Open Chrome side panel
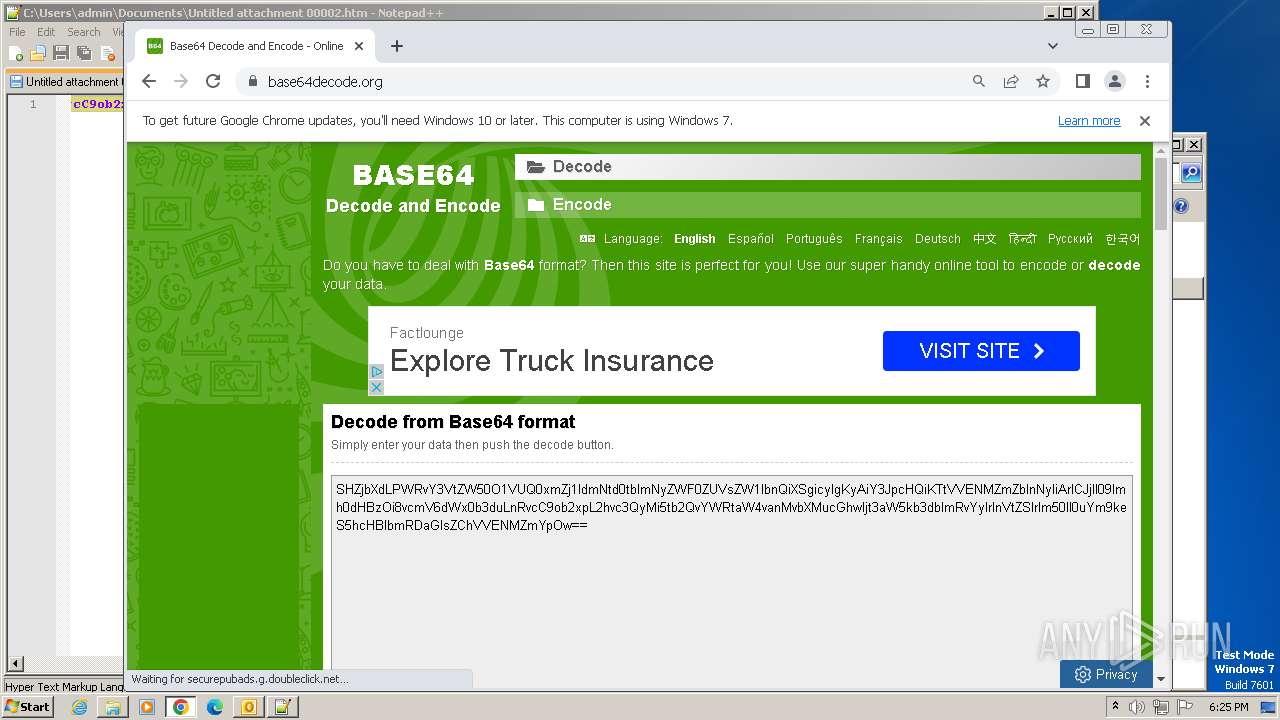The image size is (1280, 720). [x=1082, y=81]
